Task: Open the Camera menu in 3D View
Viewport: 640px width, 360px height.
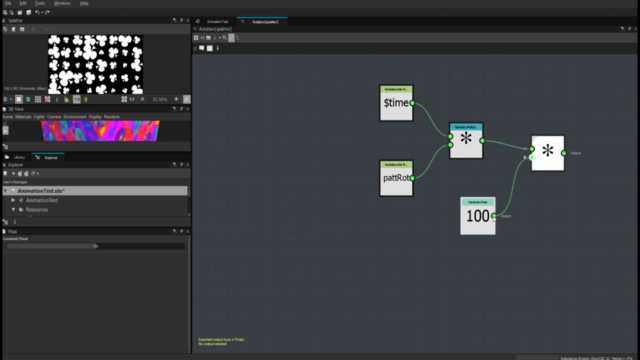Action: pos(54,117)
